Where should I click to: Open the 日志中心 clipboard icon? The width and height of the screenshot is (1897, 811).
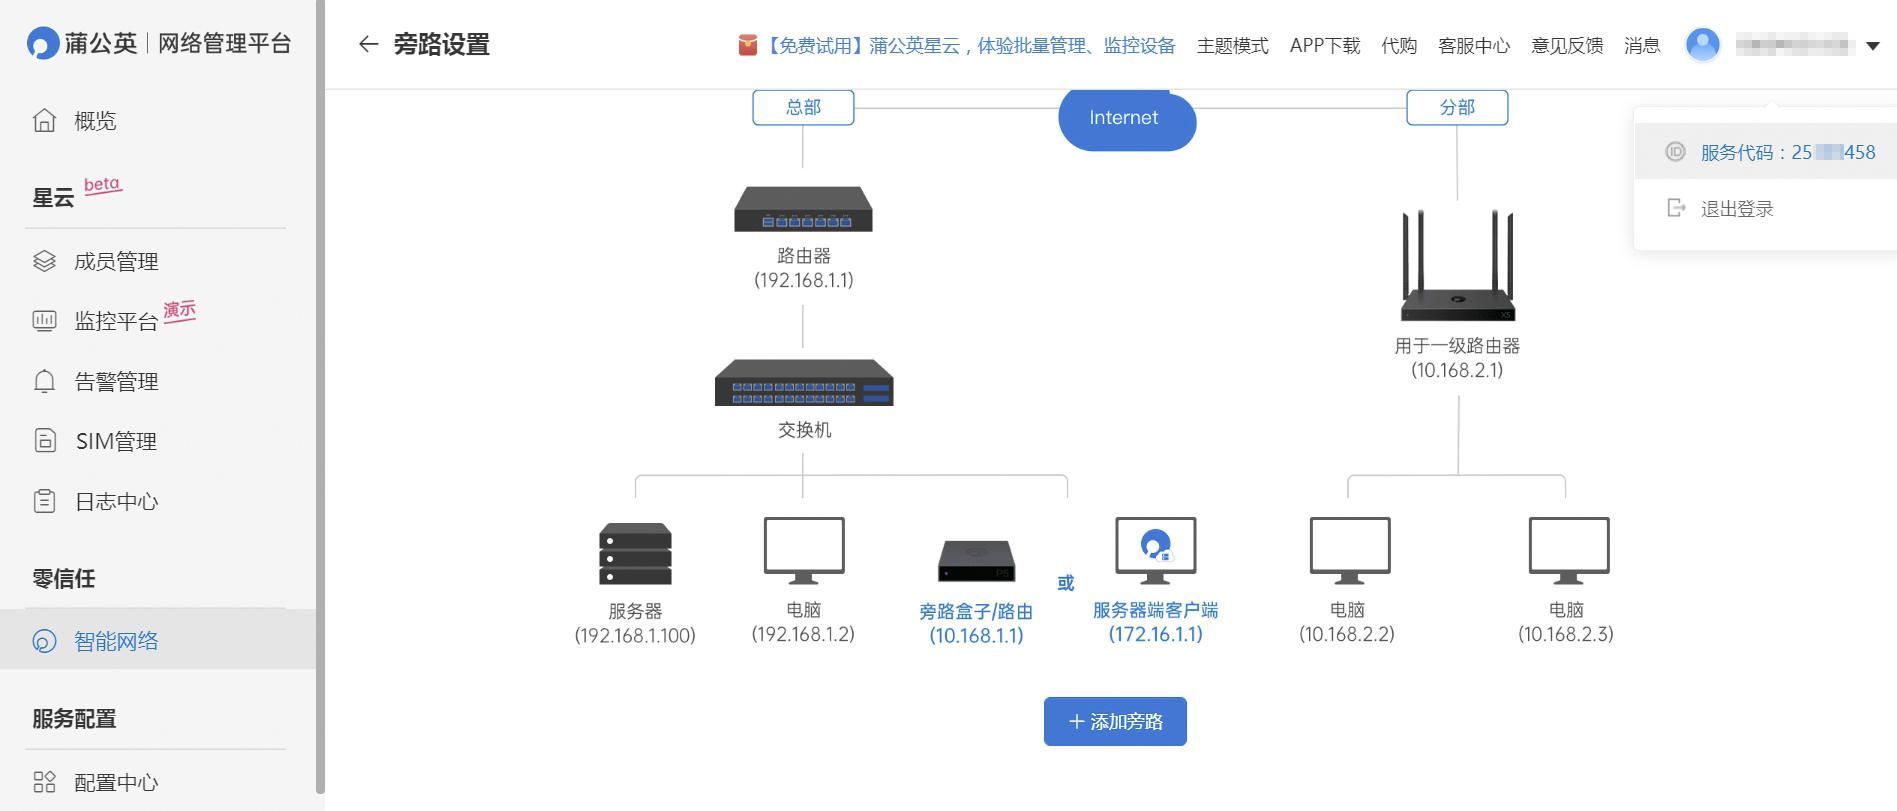coord(44,501)
